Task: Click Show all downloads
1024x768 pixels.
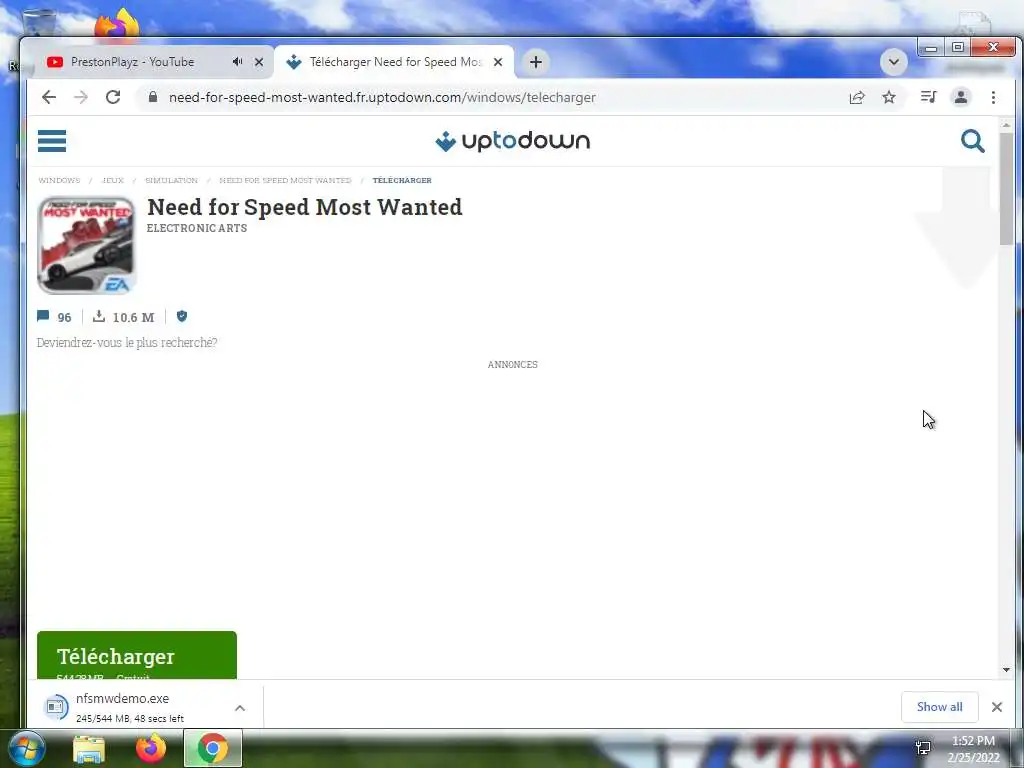Action: (940, 707)
